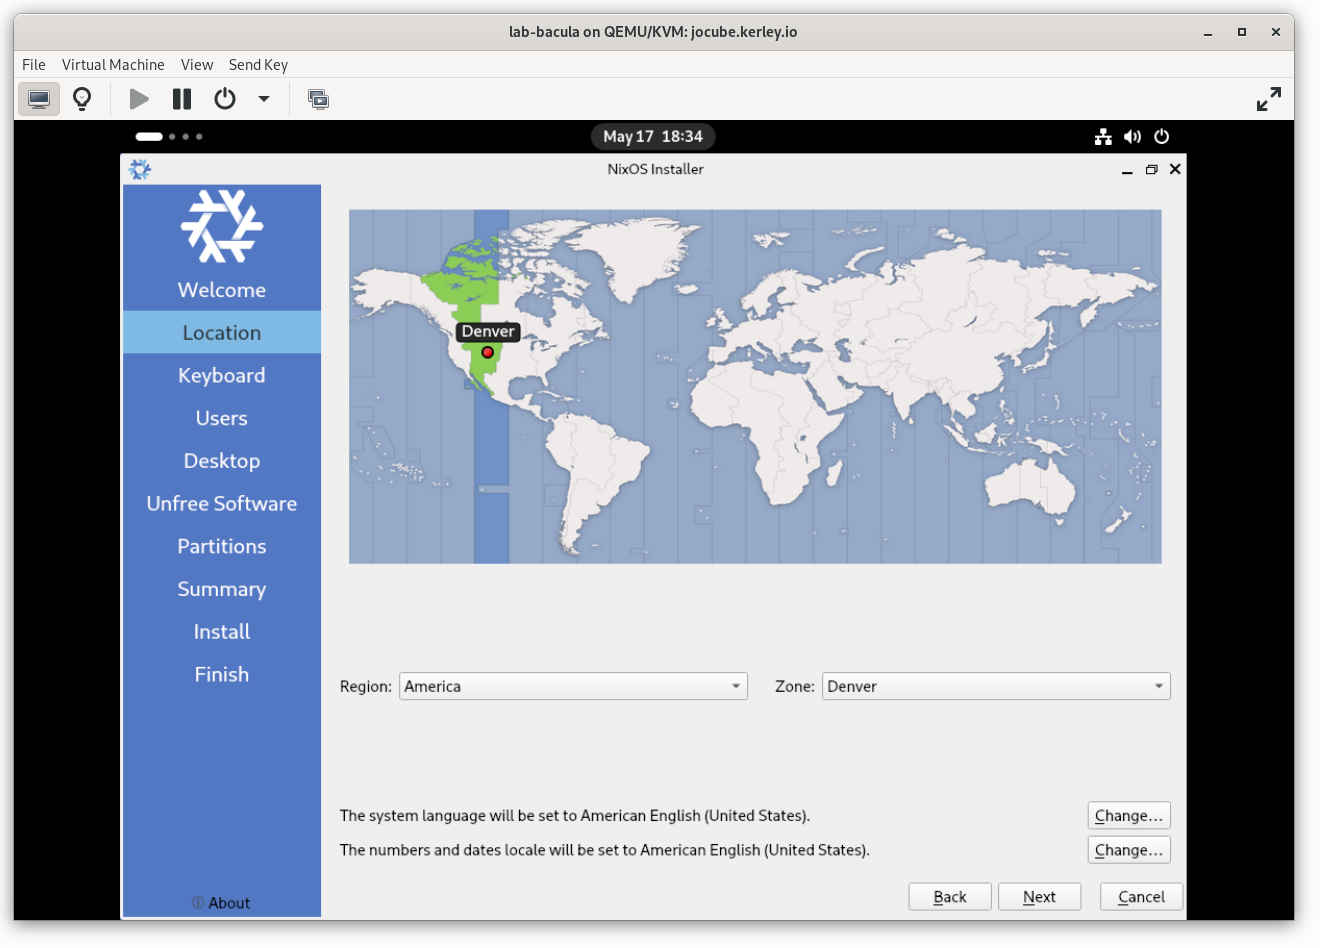Viewport: 1320px width, 948px height.
Task: Open the May 17 18:34 clock
Action: point(653,137)
